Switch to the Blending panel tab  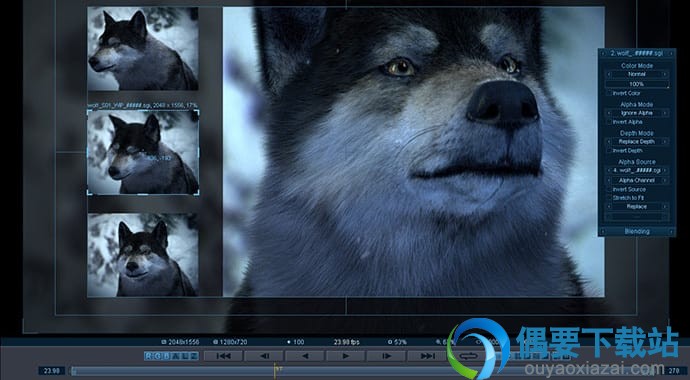pos(637,231)
